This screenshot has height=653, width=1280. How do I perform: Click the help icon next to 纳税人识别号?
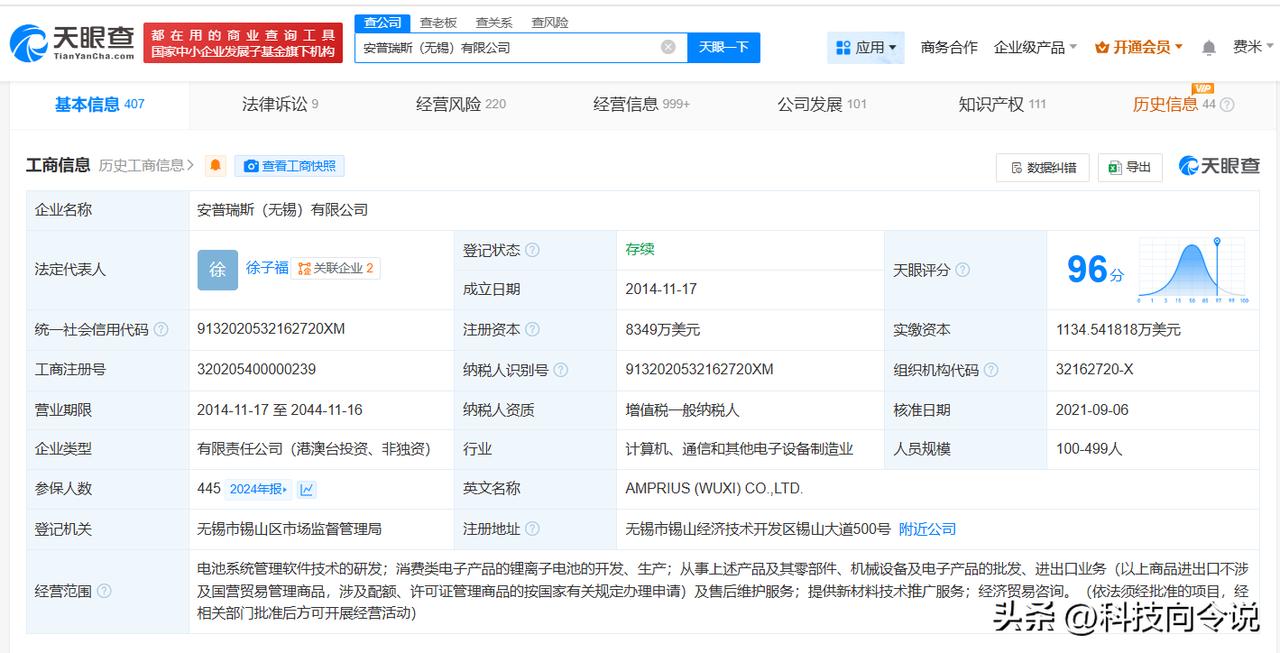coord(561,370)
